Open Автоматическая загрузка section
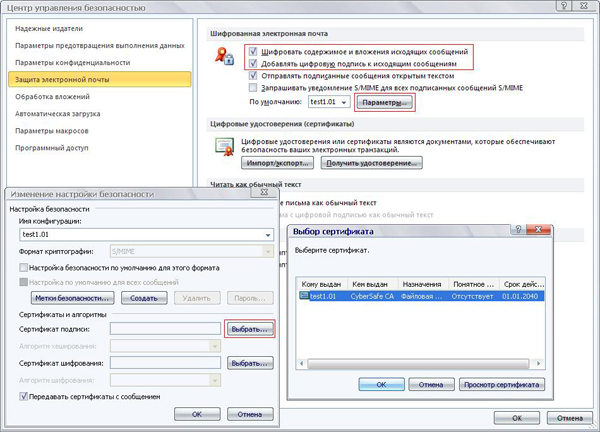 click(57, 114)
